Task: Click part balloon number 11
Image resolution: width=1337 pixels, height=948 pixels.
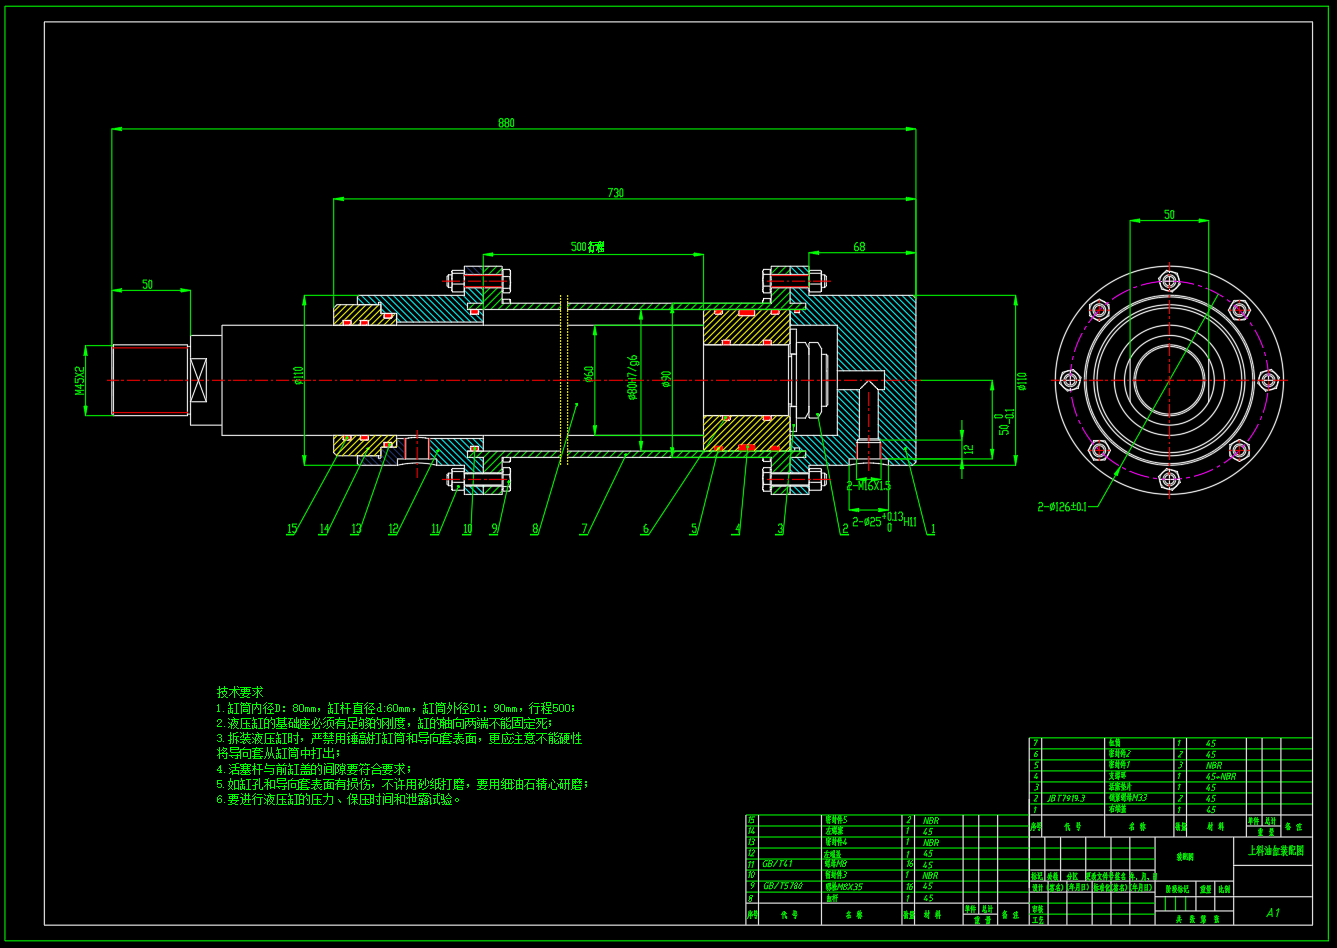Action: click(x=435, y=529)
